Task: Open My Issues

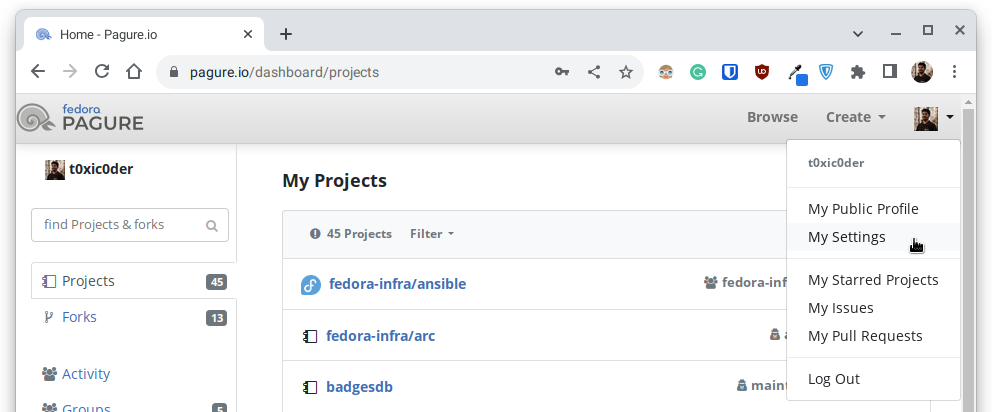Action: click(x=873, y=308)
